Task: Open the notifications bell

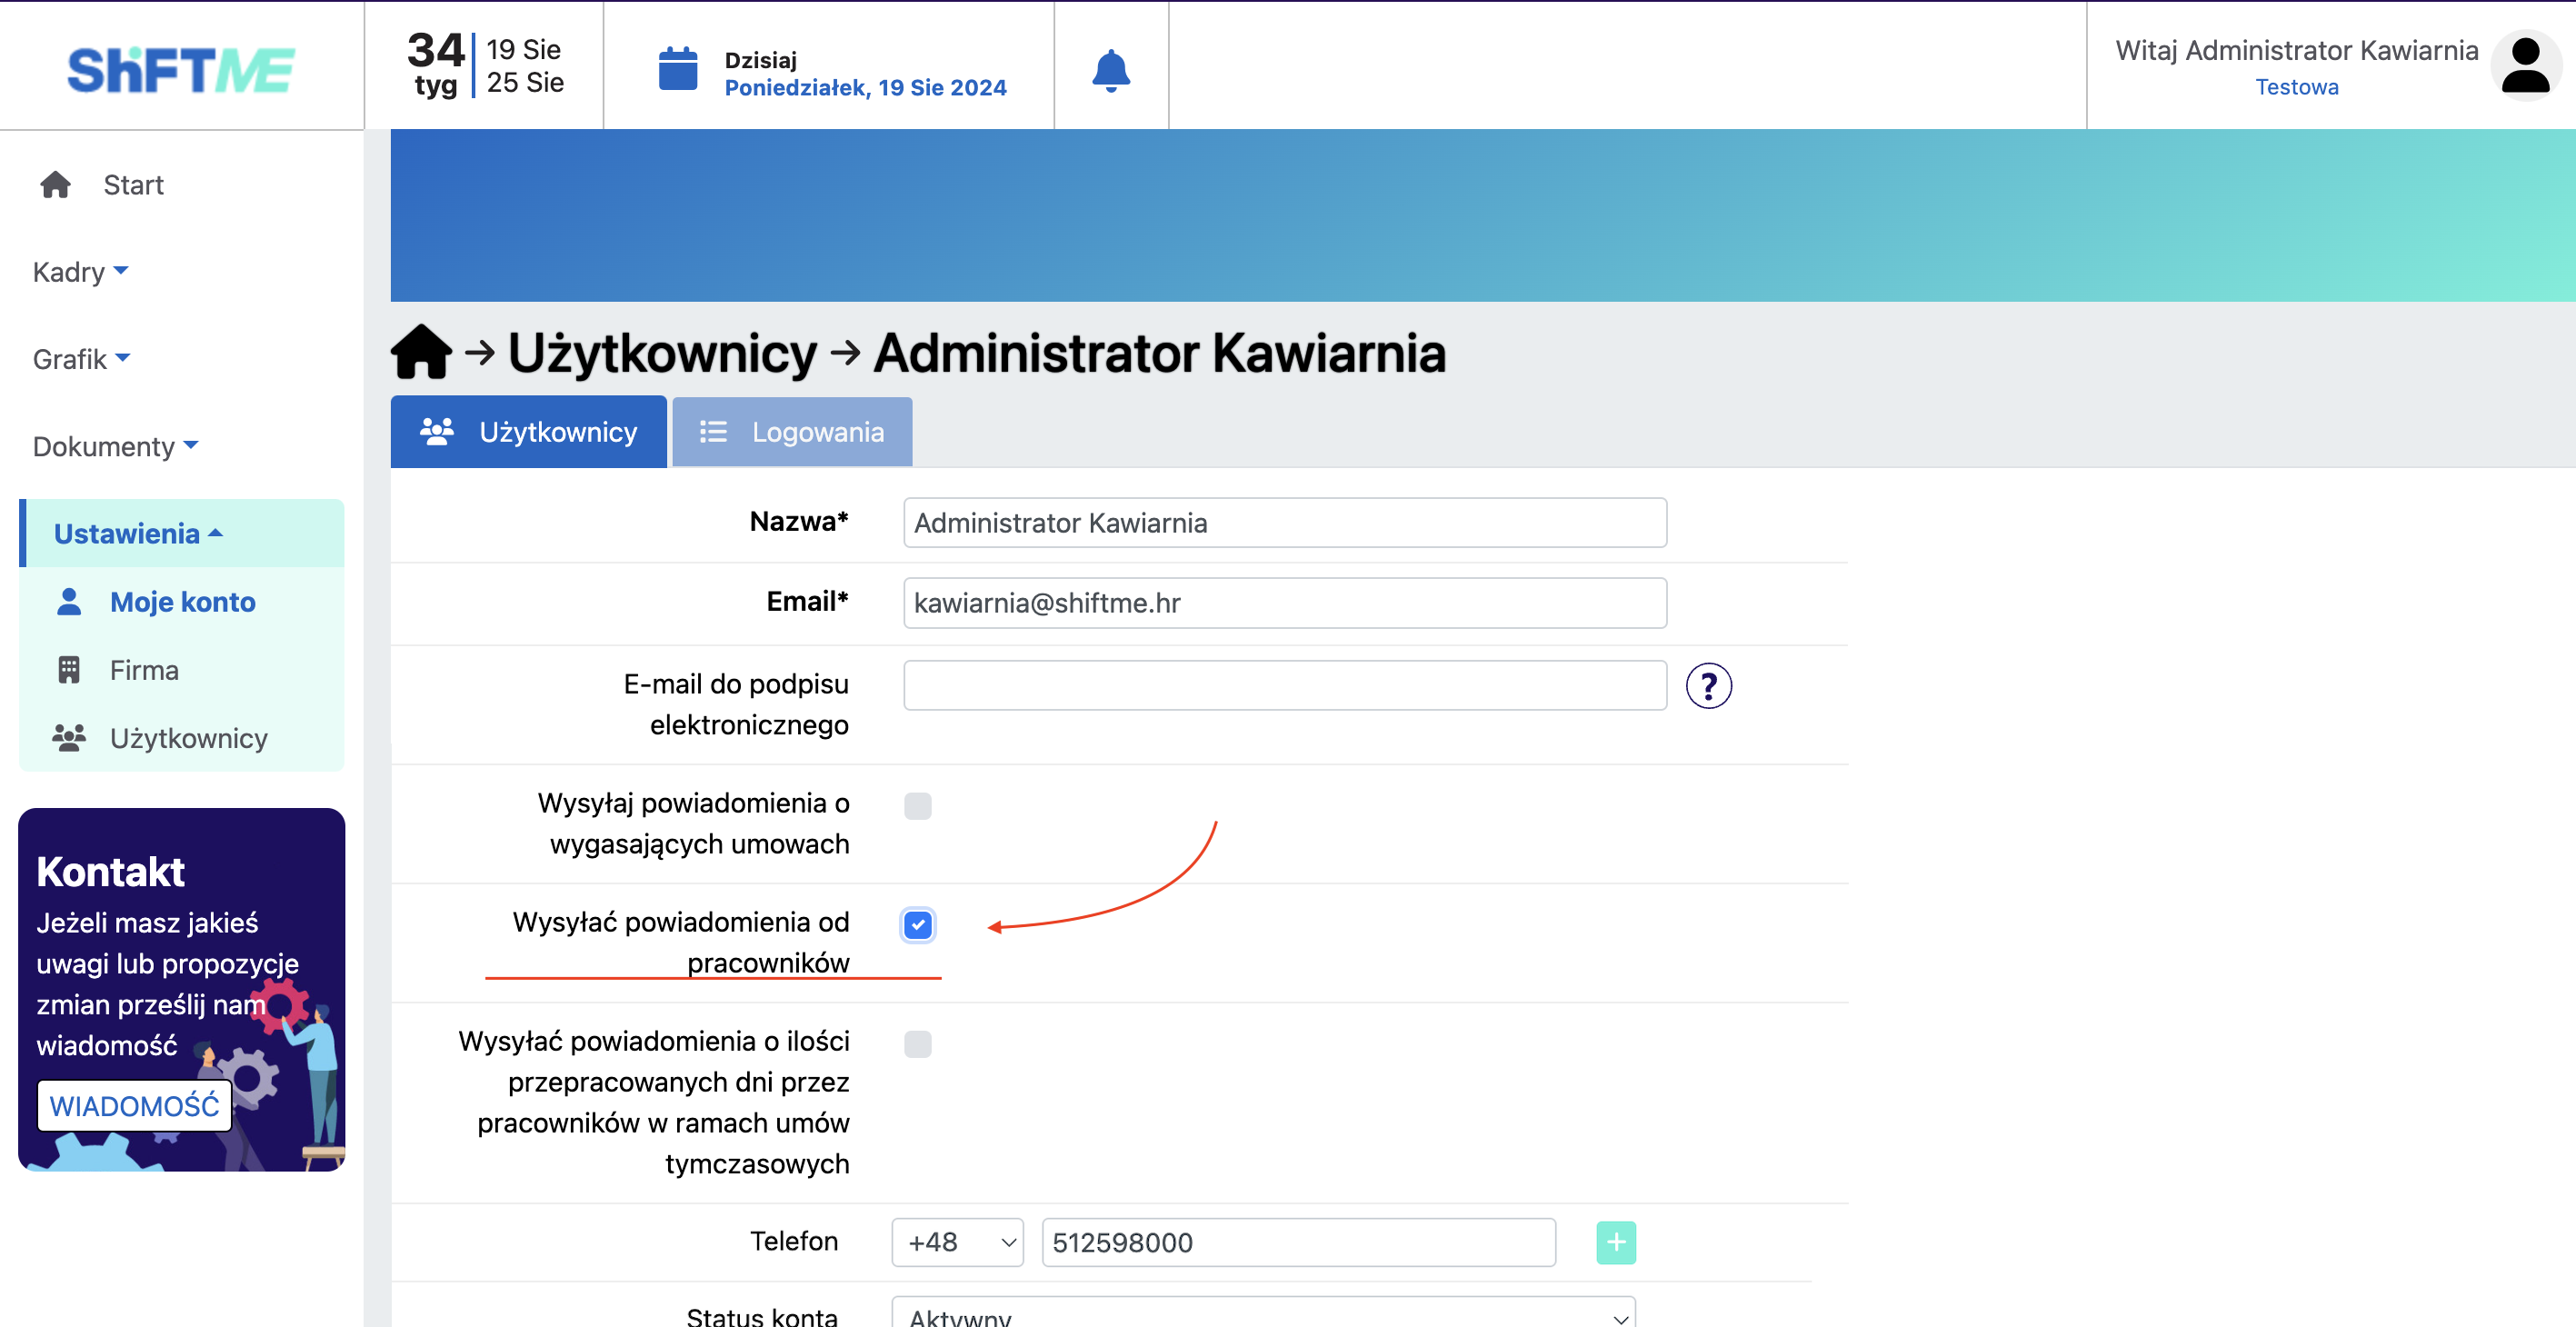Action: click(x=1111, y=70)
